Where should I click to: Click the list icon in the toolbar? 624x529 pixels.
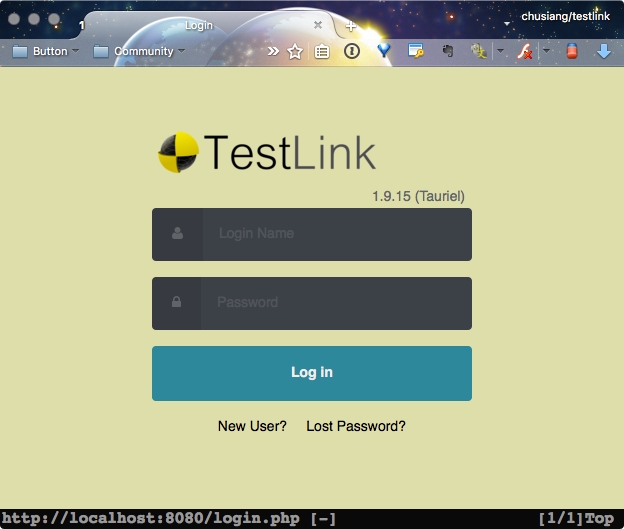pos(322,52)
